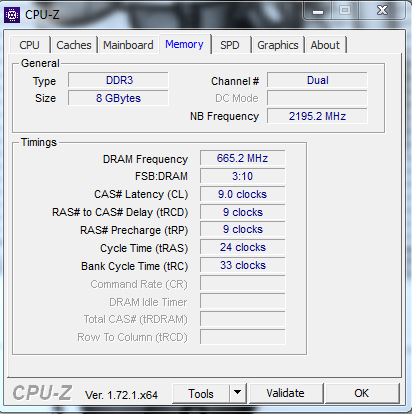The height and width of the screenshot is (414, 412).
Task: Go to the SPD tab
Action: tap(230, 45)
